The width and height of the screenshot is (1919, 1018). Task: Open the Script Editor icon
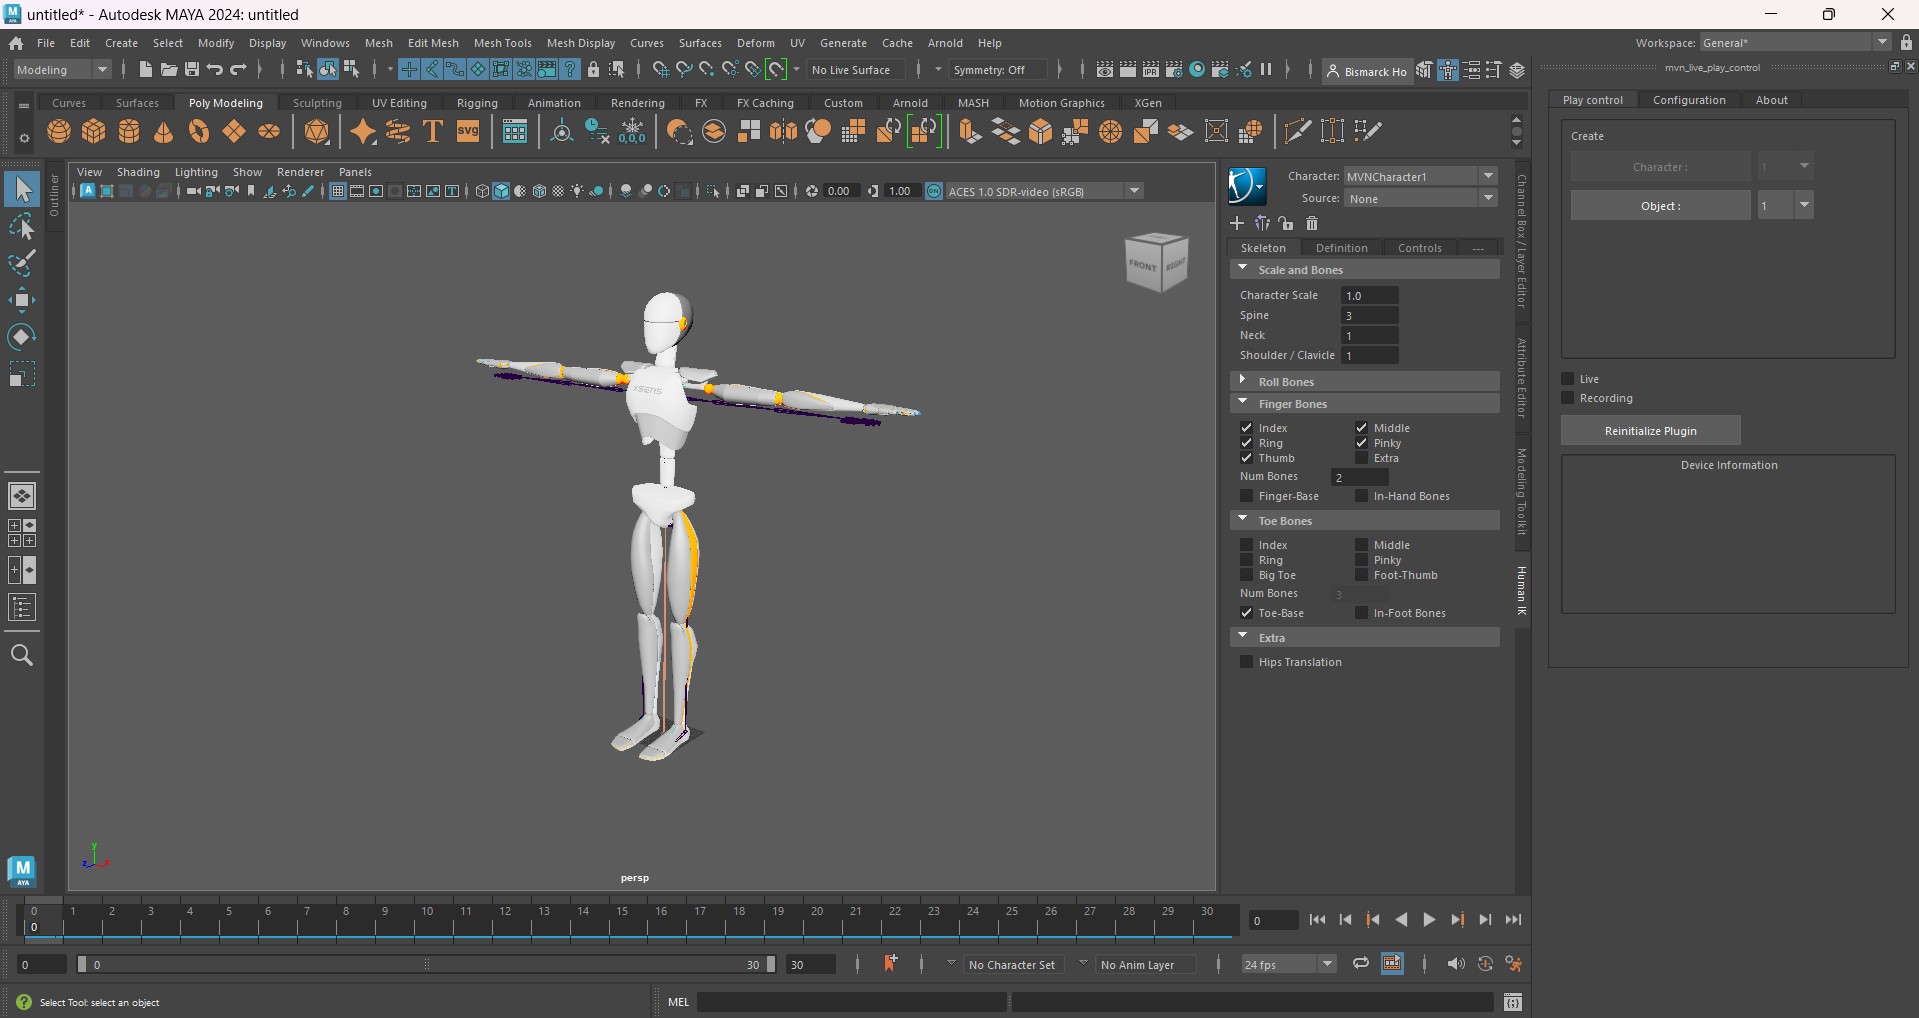(1513, 1002)
